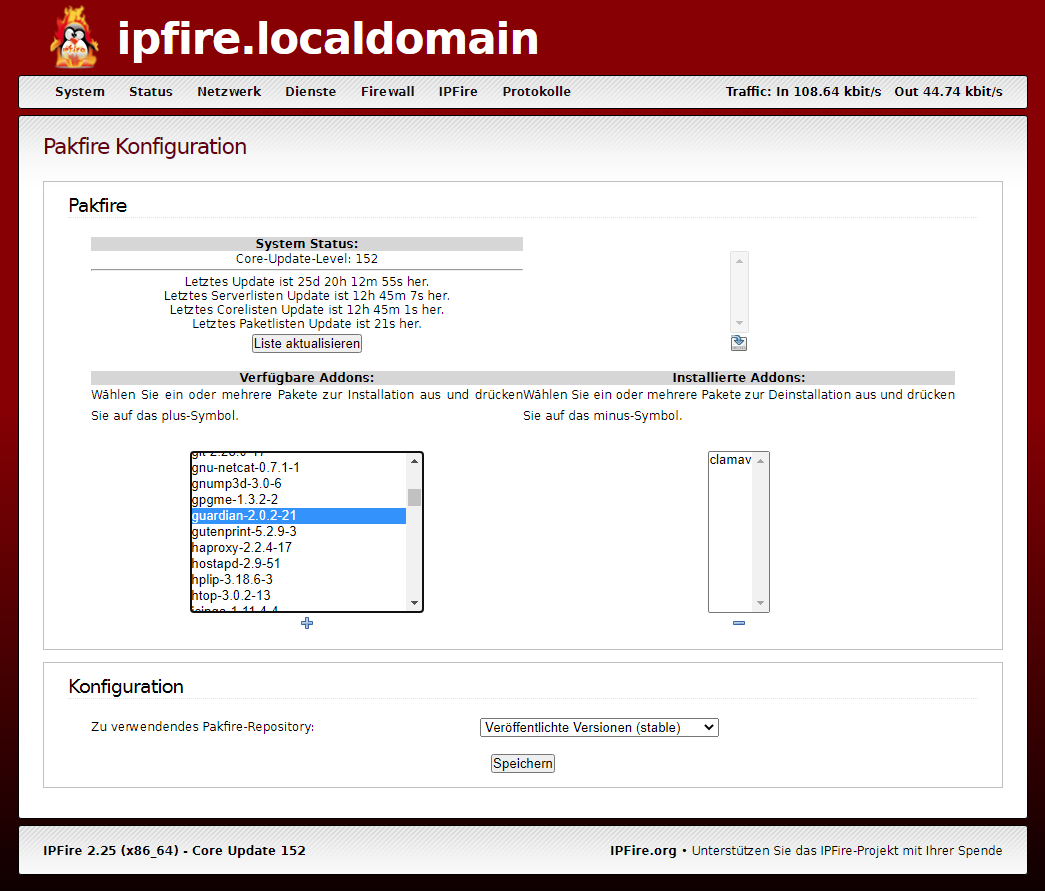Screen dimensions: 1045x891
Task: Click the Traffic In 108.64 kbit/s readout
Action: pos(803,92)
